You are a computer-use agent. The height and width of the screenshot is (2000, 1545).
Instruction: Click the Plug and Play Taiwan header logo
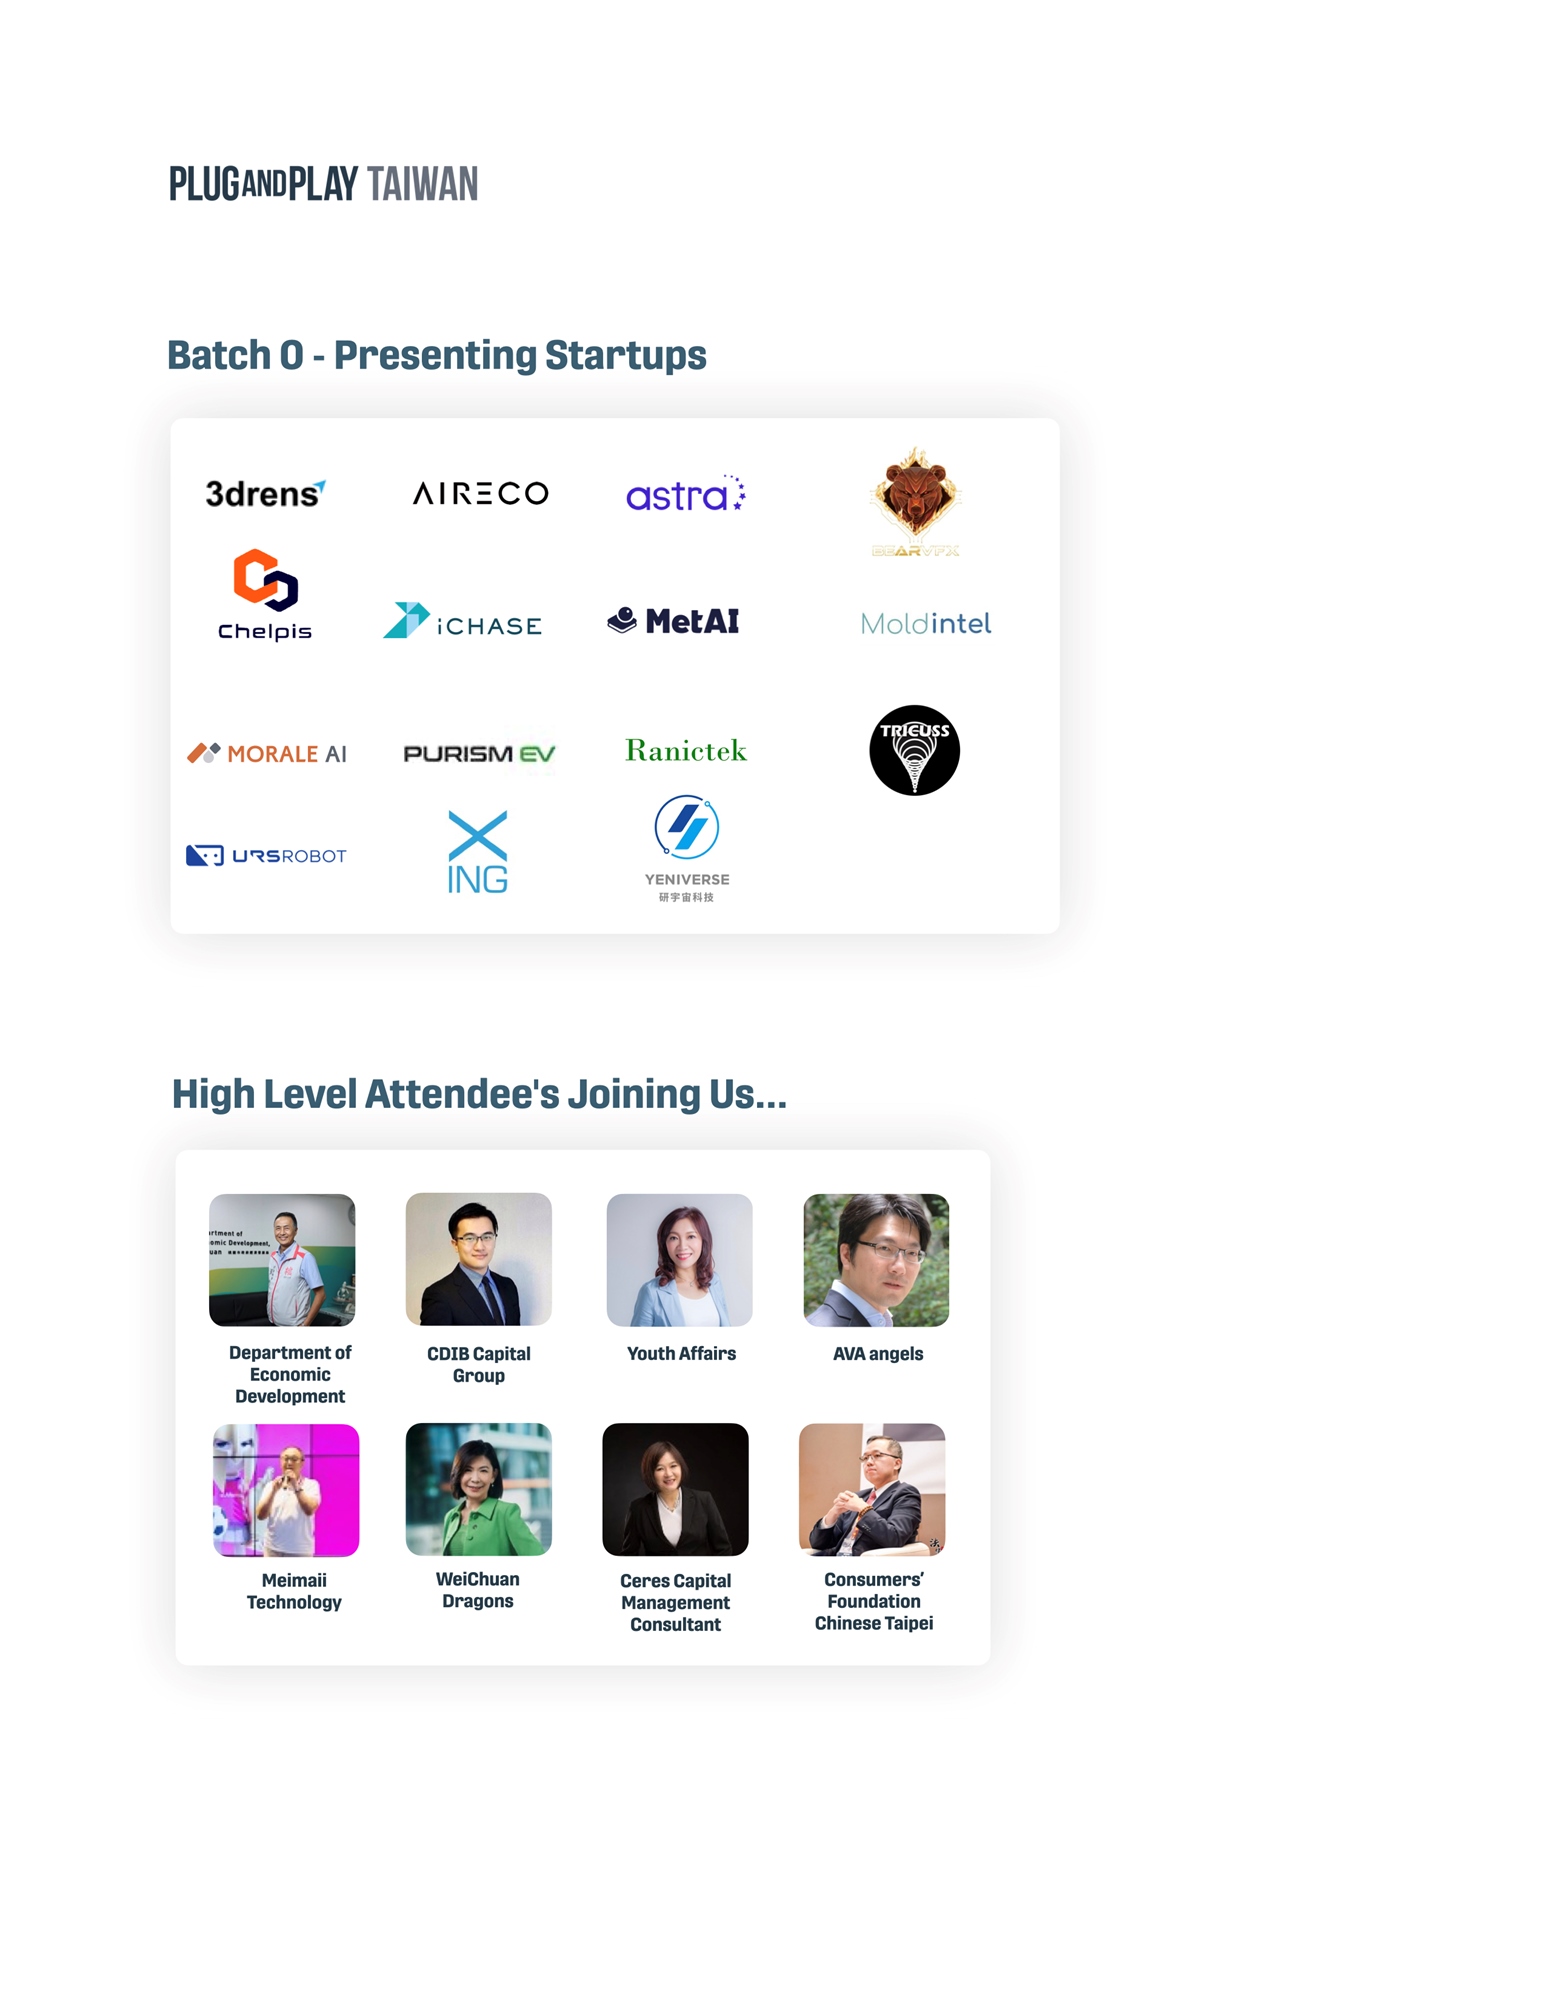[323, 184]
